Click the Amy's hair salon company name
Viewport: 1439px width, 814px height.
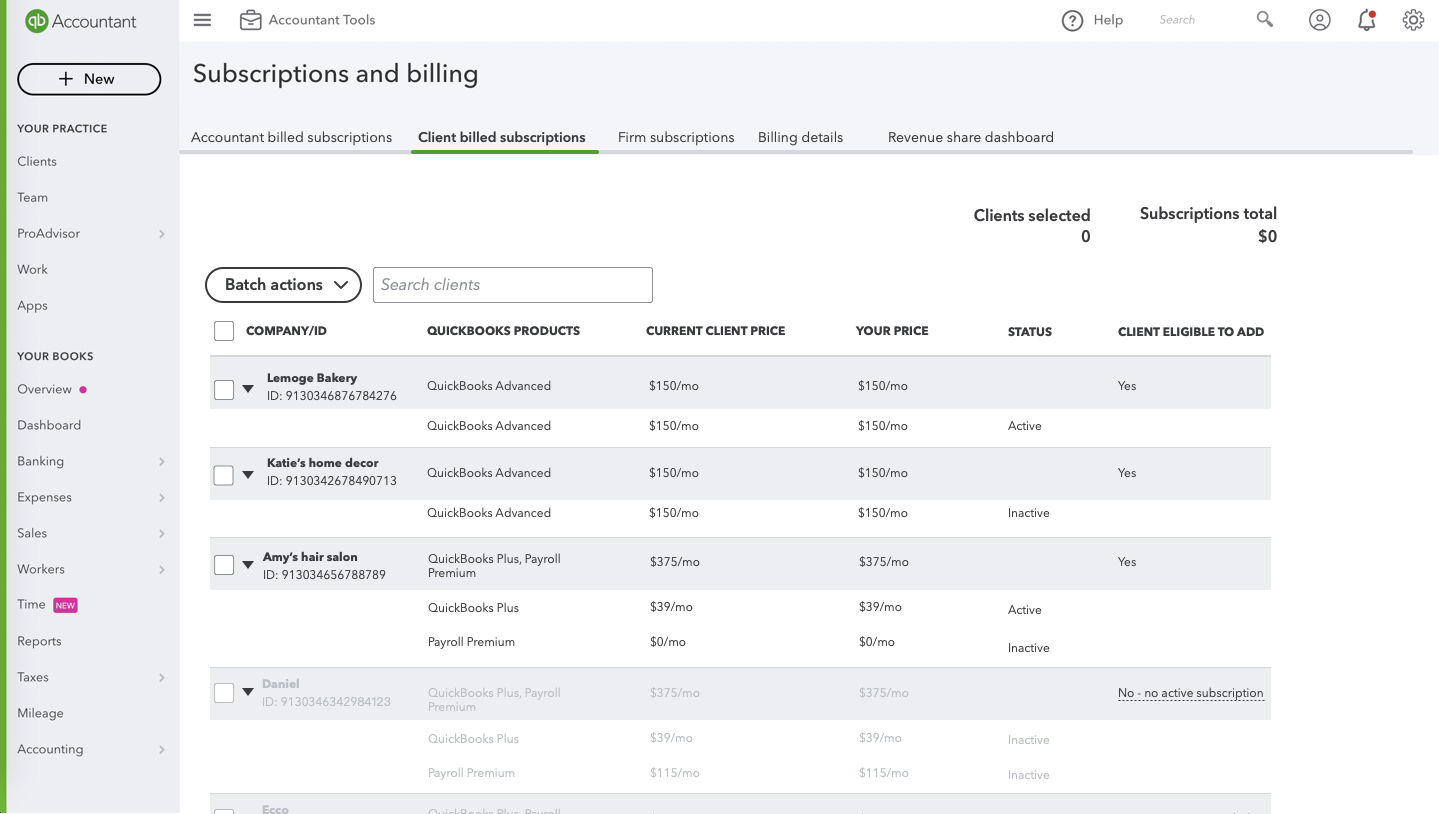(310, 557)
